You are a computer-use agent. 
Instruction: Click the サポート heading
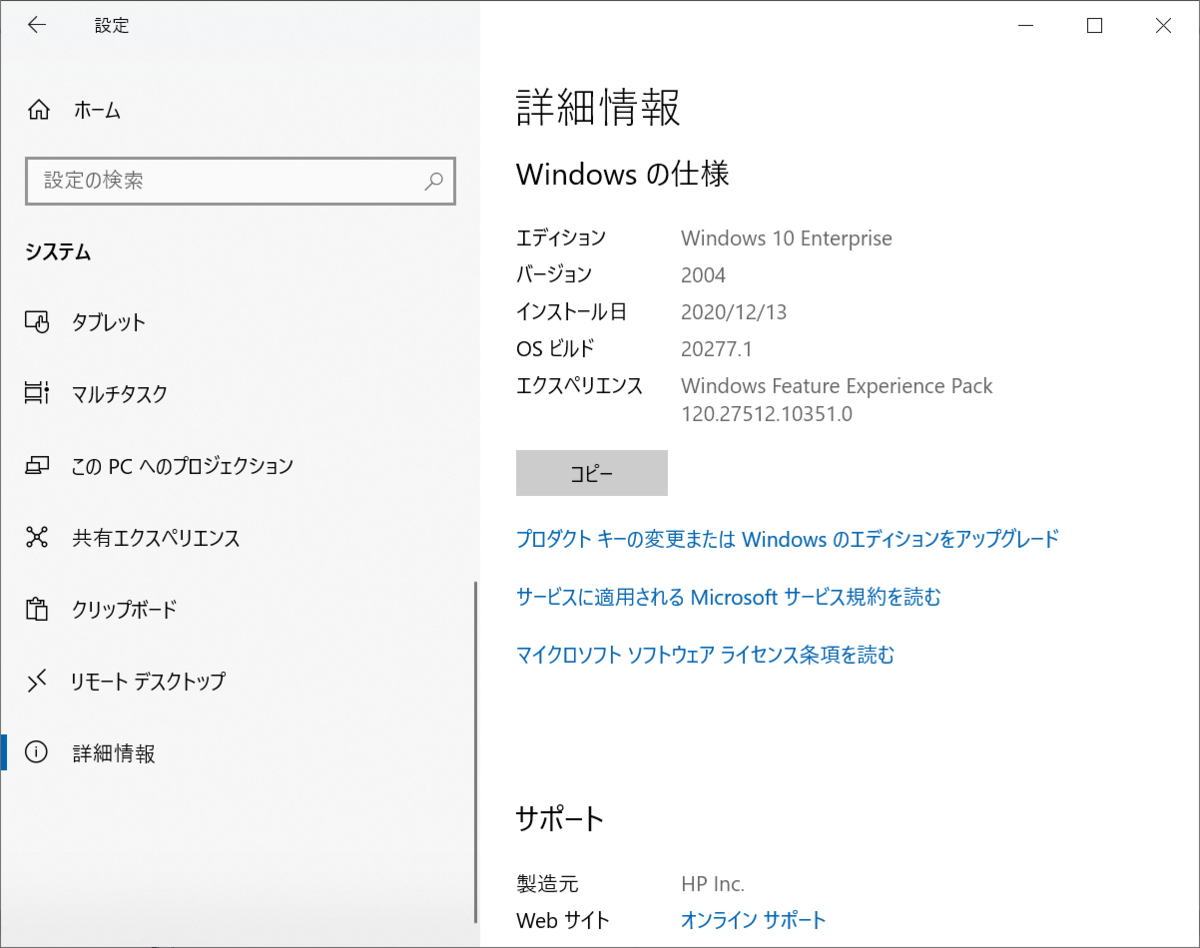click(x=560, y=819)
